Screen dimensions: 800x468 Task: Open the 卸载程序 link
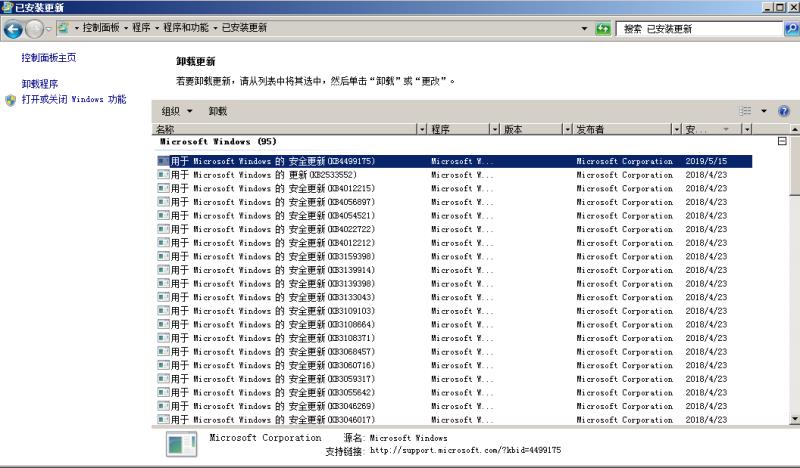pos(40,84)
